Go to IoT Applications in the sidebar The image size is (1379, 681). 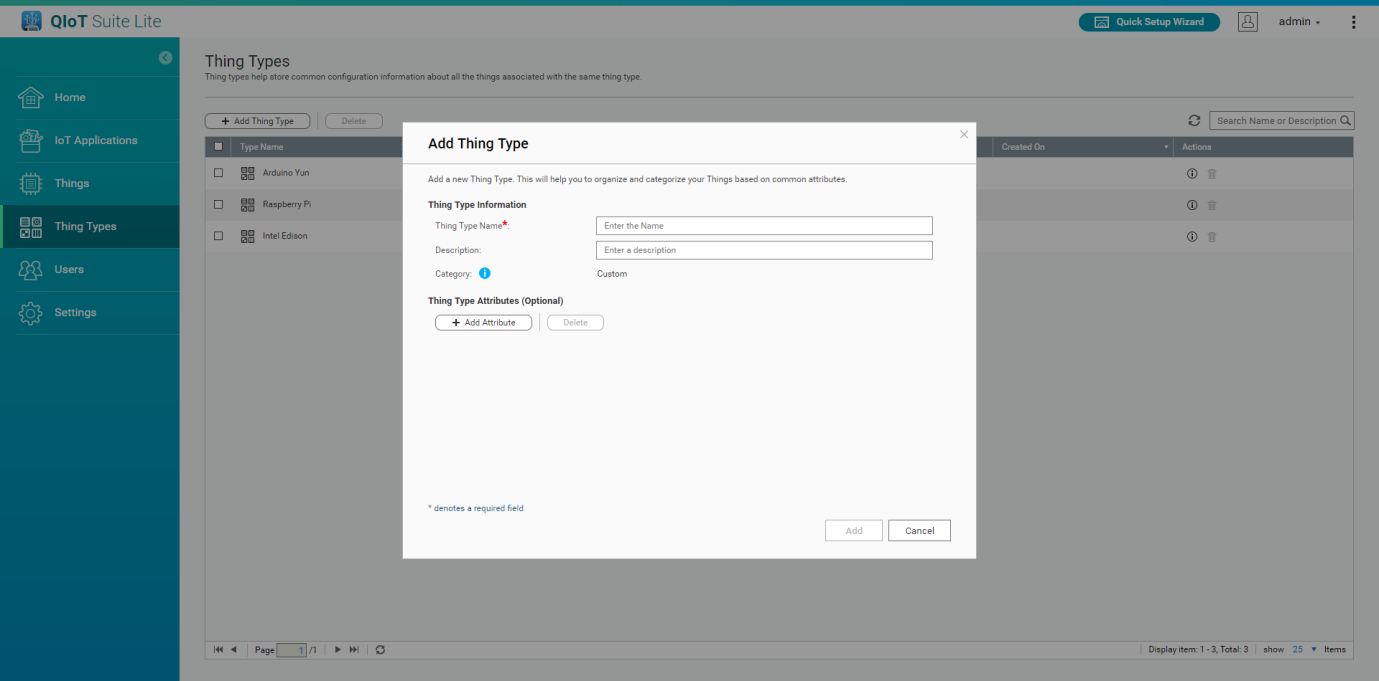click(x=95, y=141)
